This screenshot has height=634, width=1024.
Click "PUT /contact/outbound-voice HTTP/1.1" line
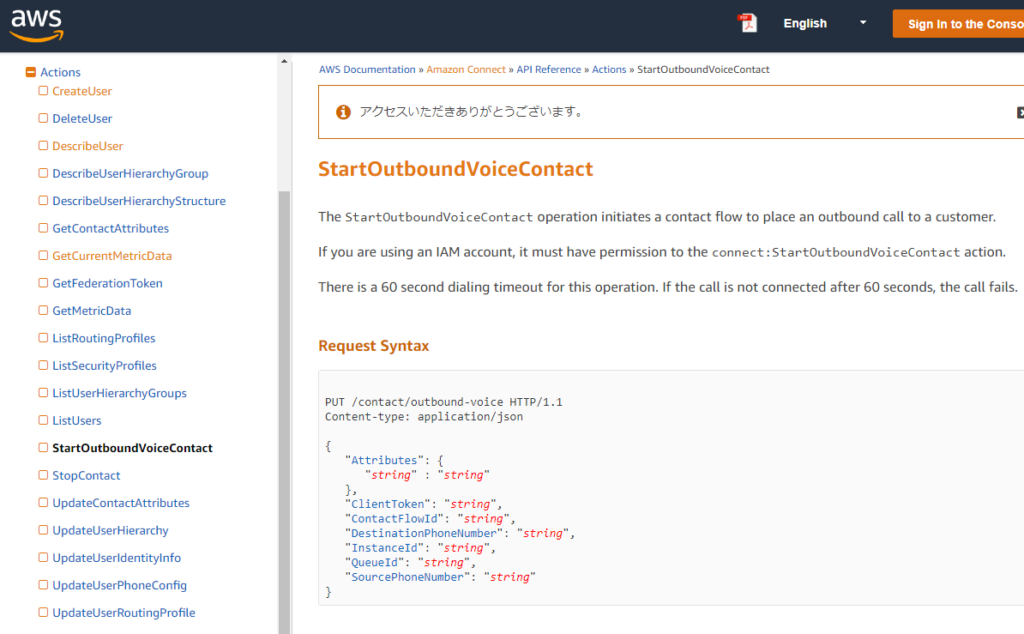(x=443, y=402)
